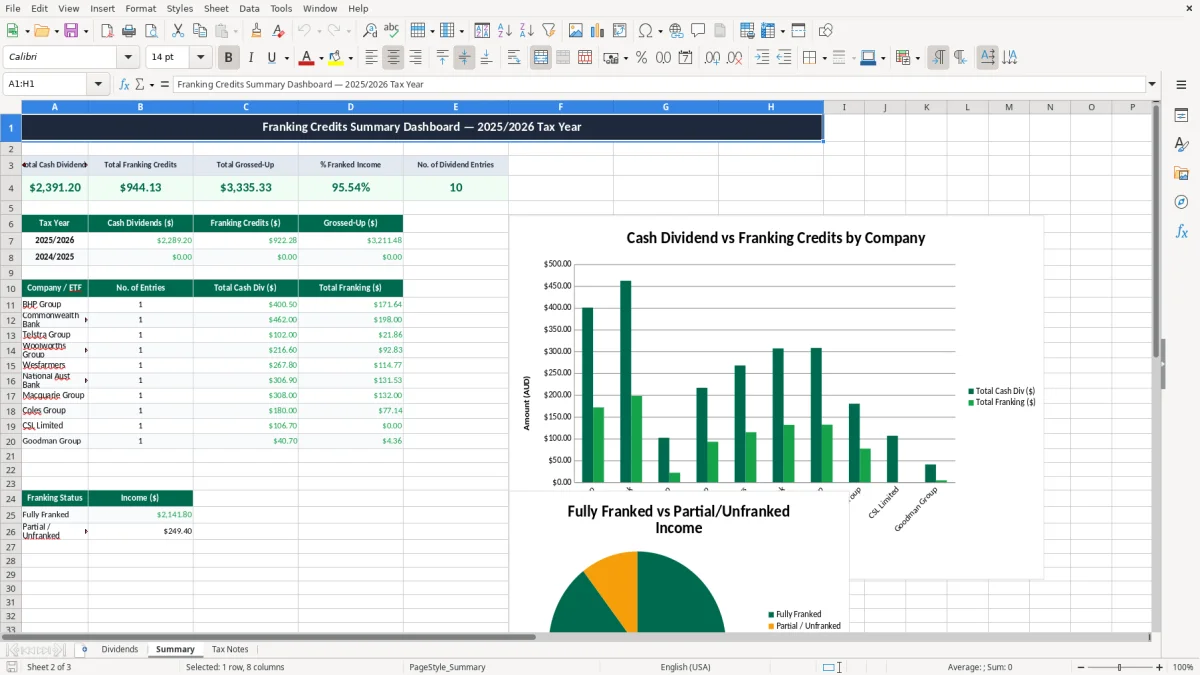
Task: Toggle Center Vertically alignment
Action: (x=464, y=58)
